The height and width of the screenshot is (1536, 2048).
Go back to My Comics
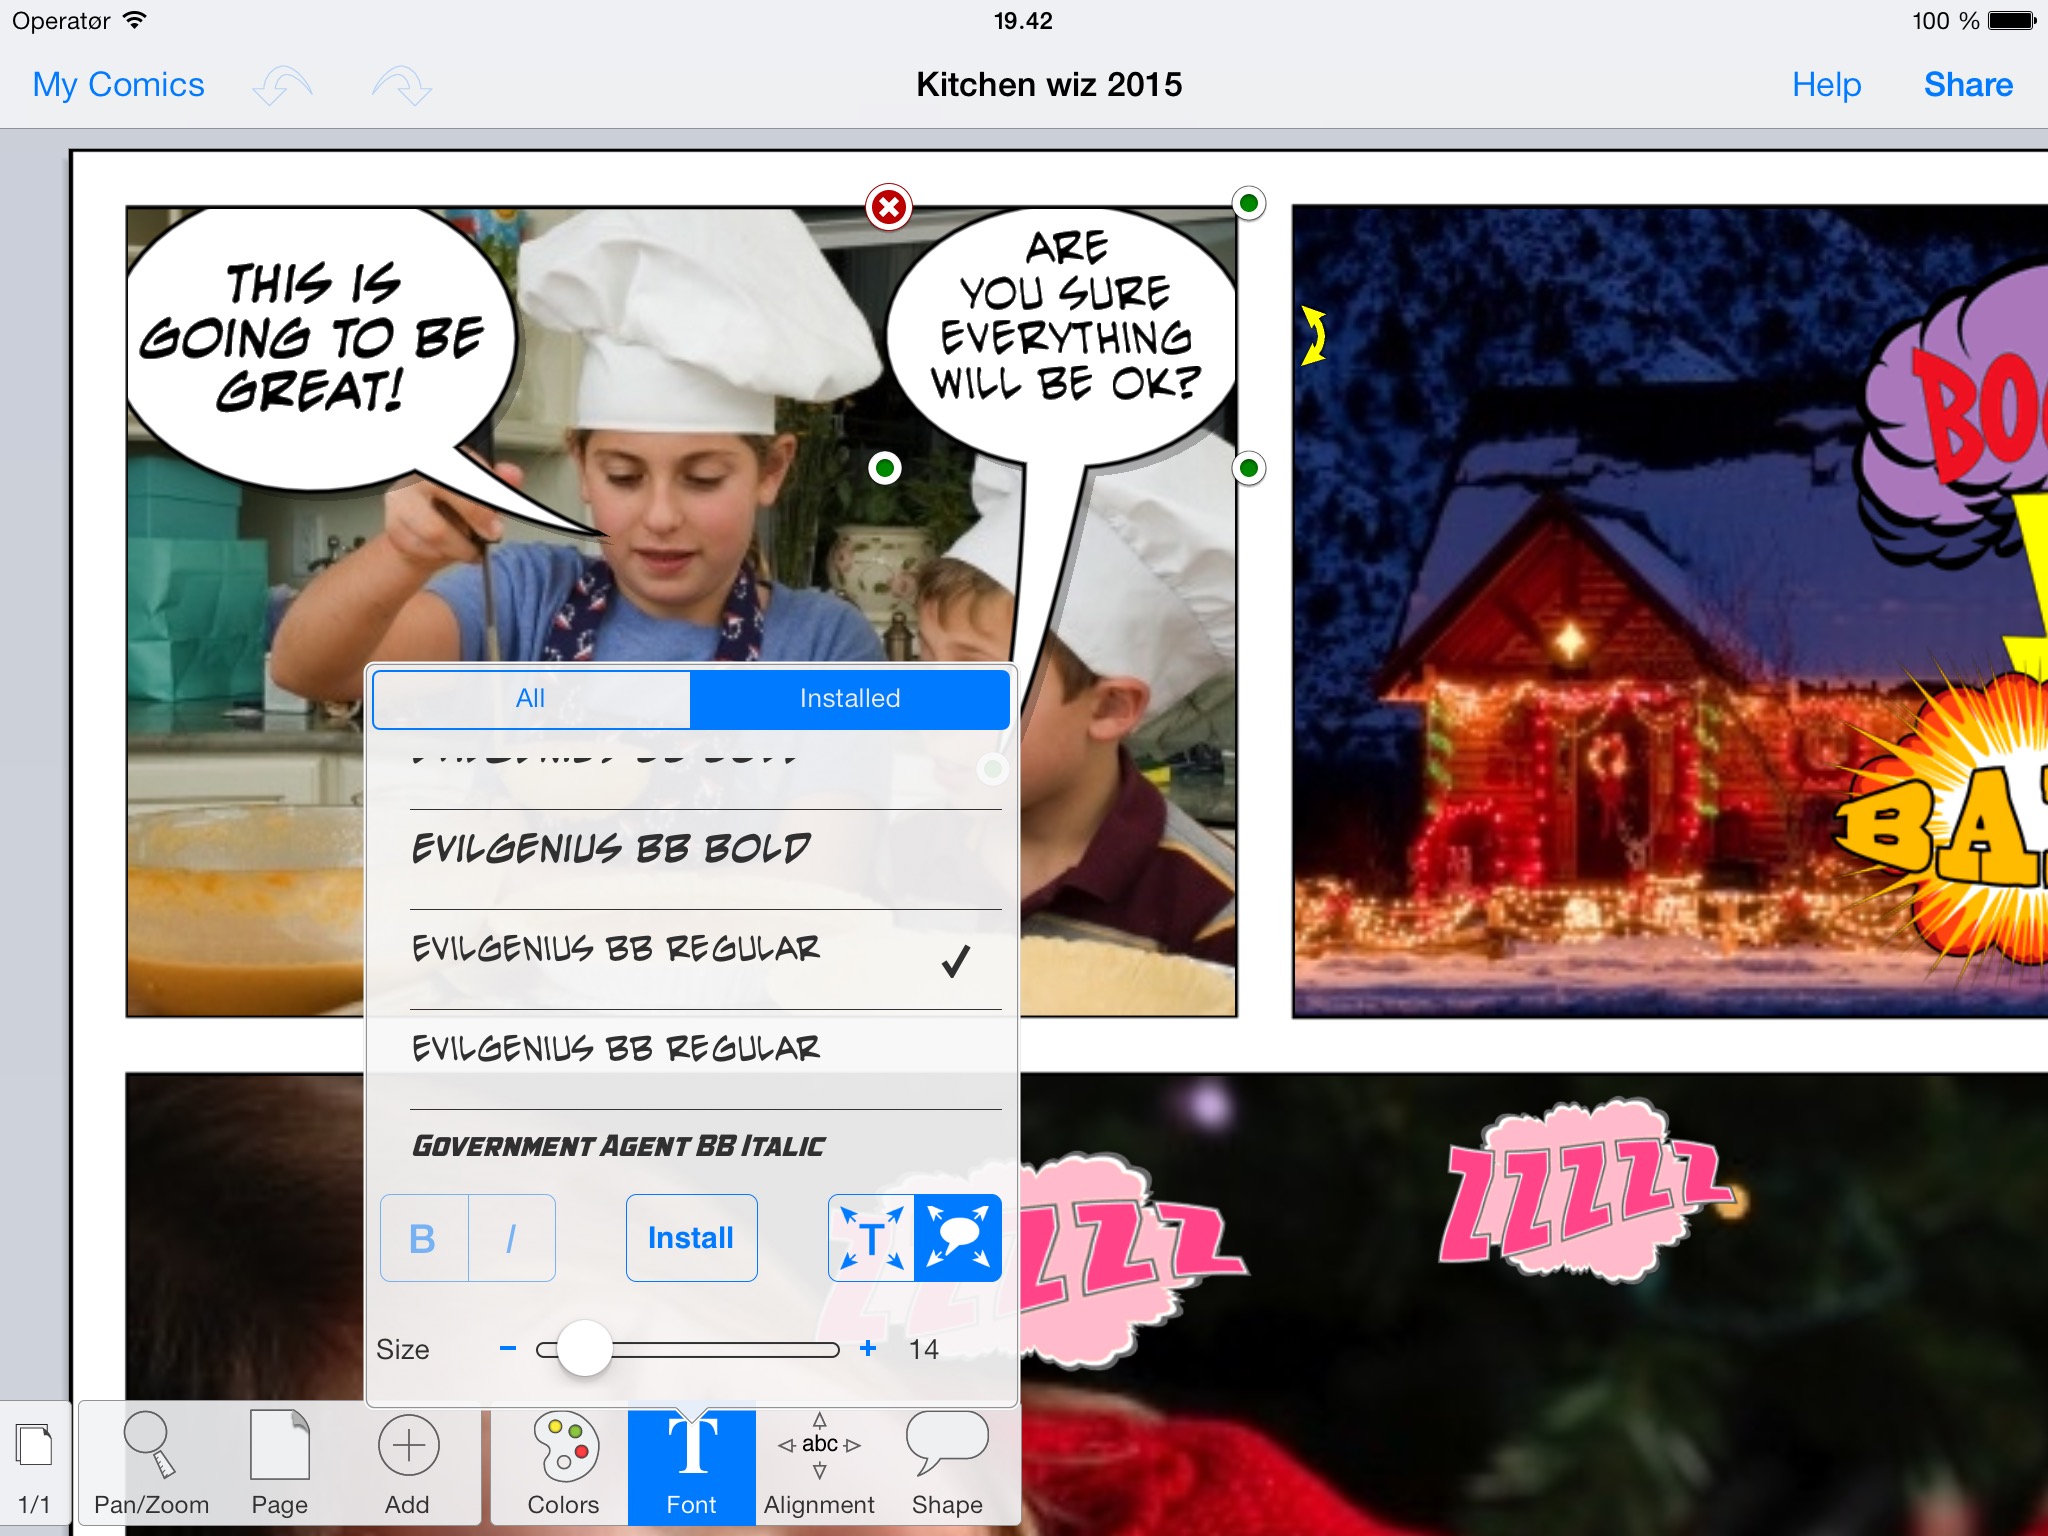118,85
